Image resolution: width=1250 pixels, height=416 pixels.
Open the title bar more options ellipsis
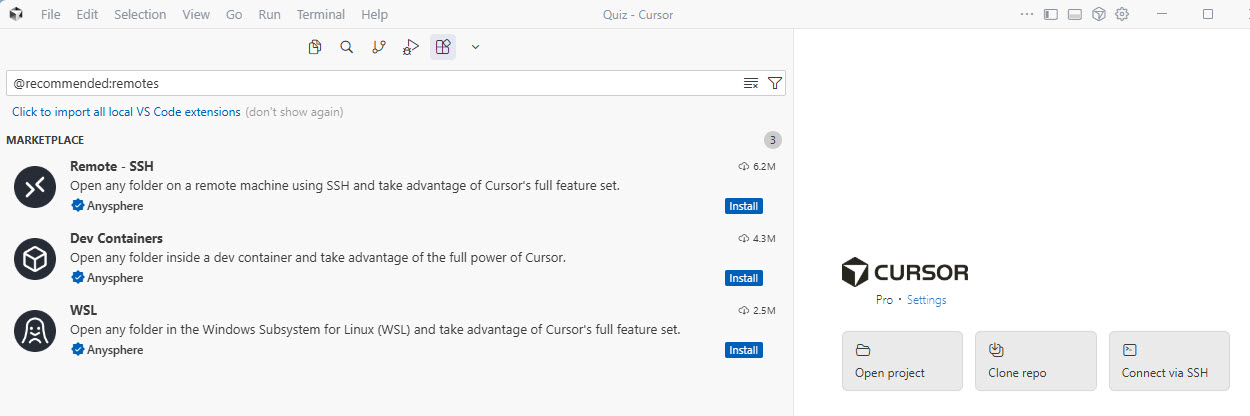(x=1026, y=15)
